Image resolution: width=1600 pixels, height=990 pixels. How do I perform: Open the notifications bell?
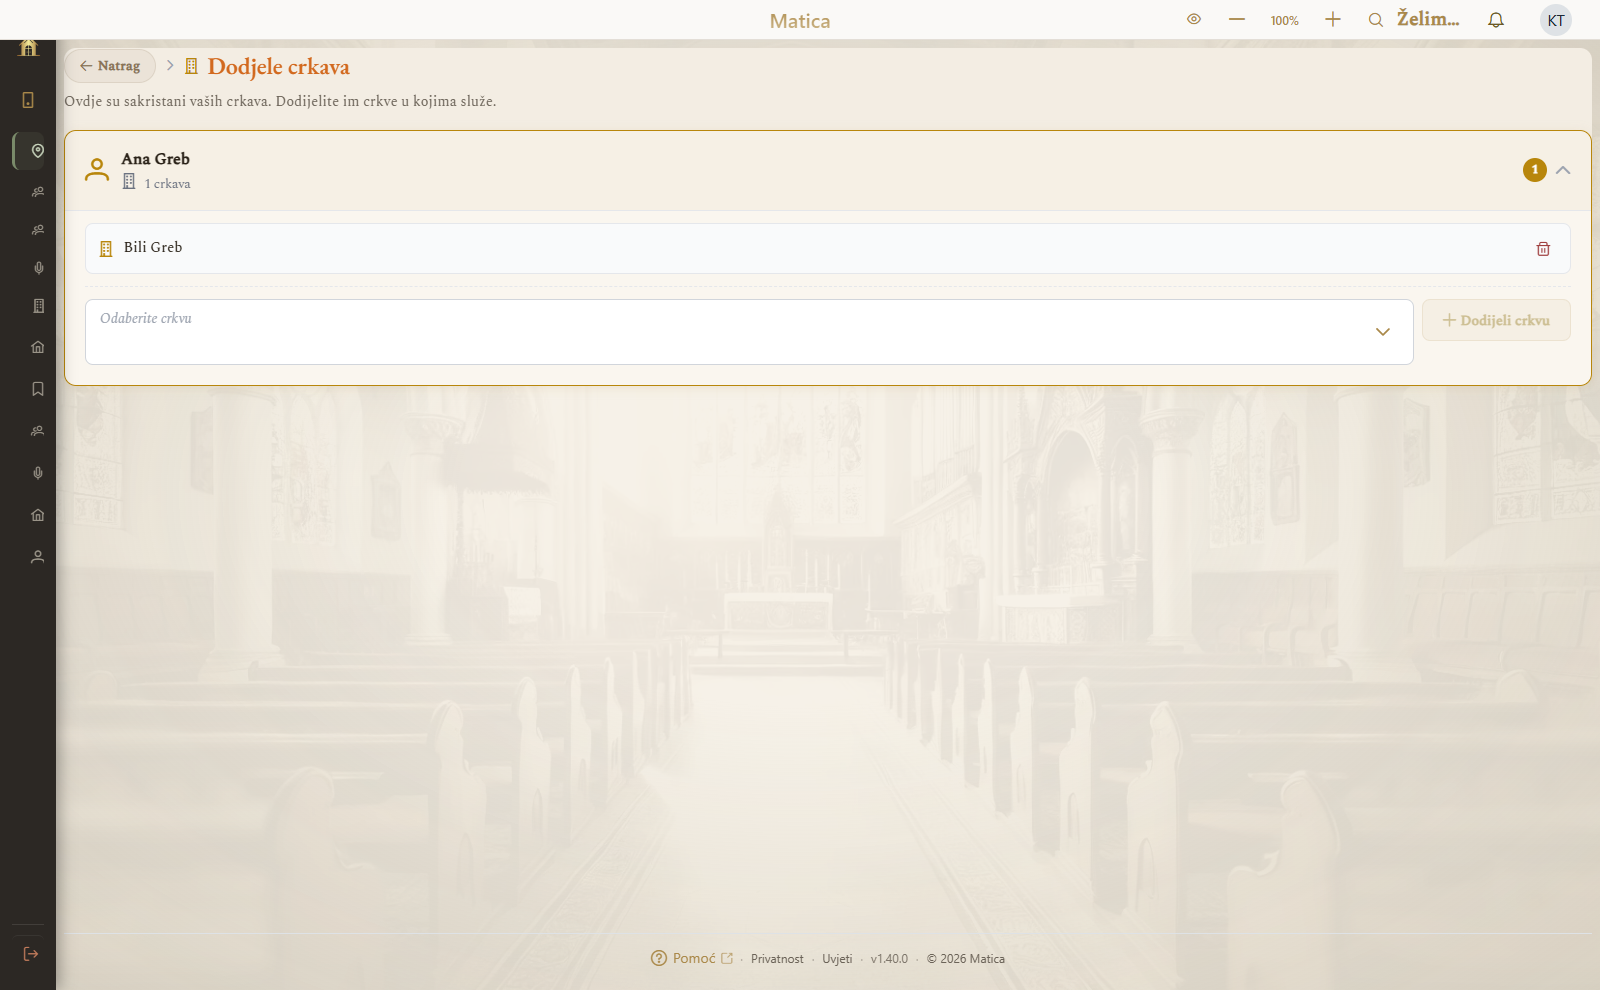[x=1496, y=20]
